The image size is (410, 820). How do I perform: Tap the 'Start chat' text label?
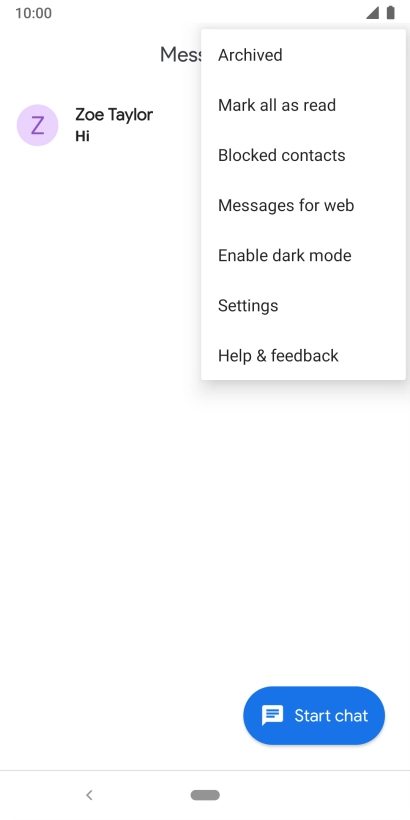[331, 715]
